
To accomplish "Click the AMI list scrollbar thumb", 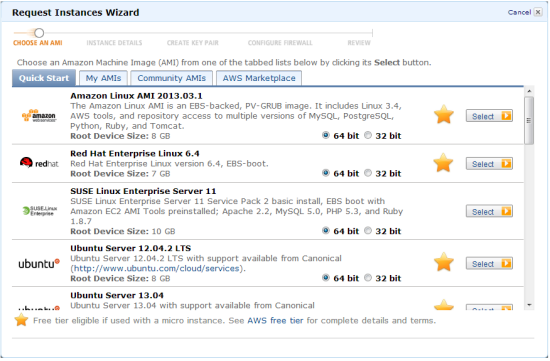I will point(529,120).
